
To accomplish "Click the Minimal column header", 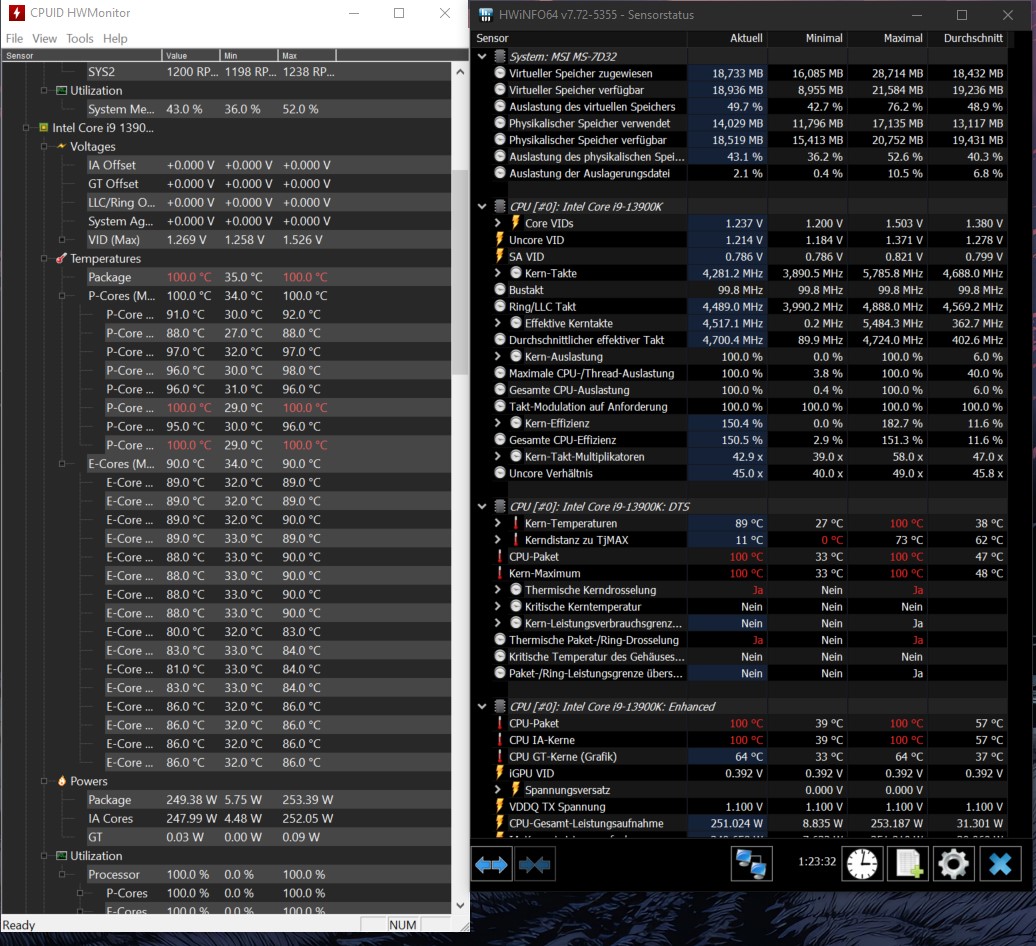I will click(x=807, y=38).
